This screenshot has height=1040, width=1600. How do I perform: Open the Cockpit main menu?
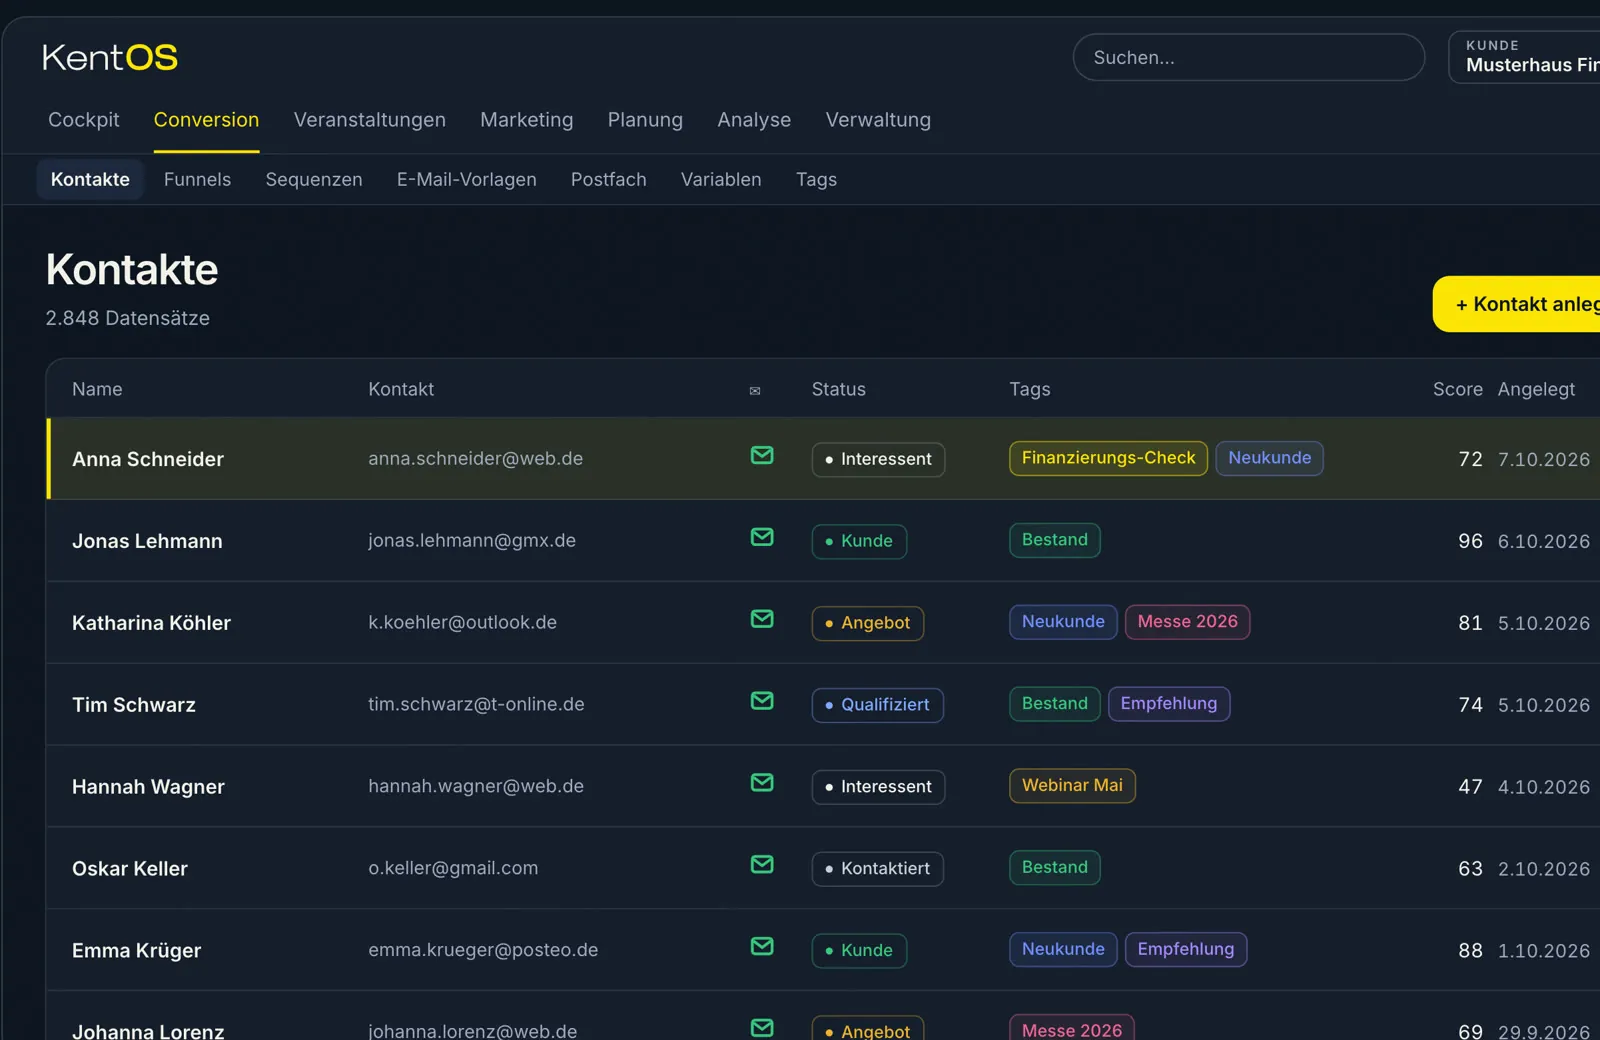[84, 120]
